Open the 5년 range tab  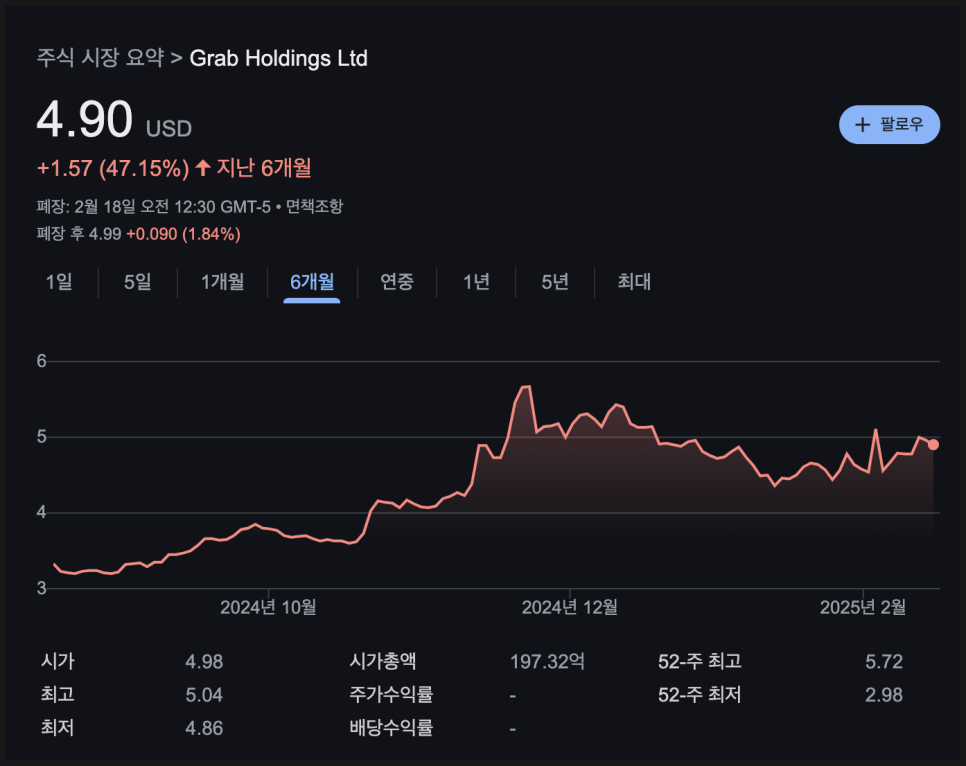click(x=554, y=282)
